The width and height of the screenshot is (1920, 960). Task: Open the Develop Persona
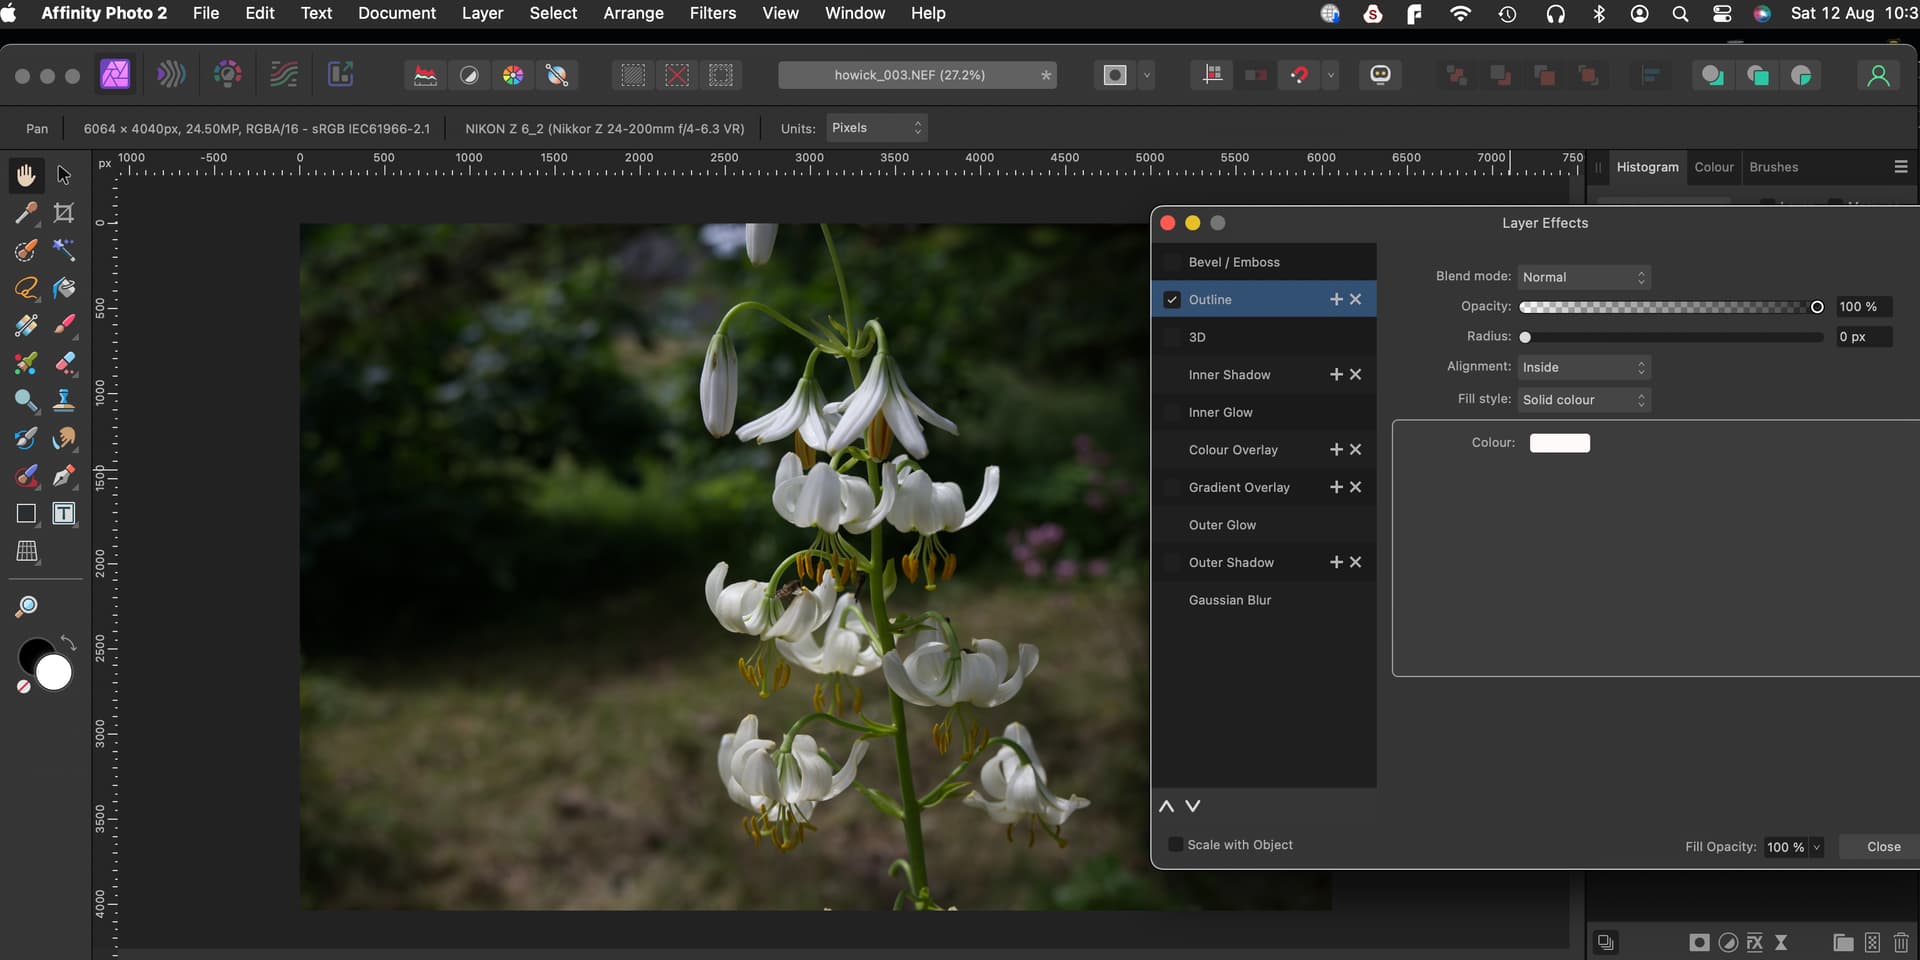pyautogui.click(x=227, y=75)
